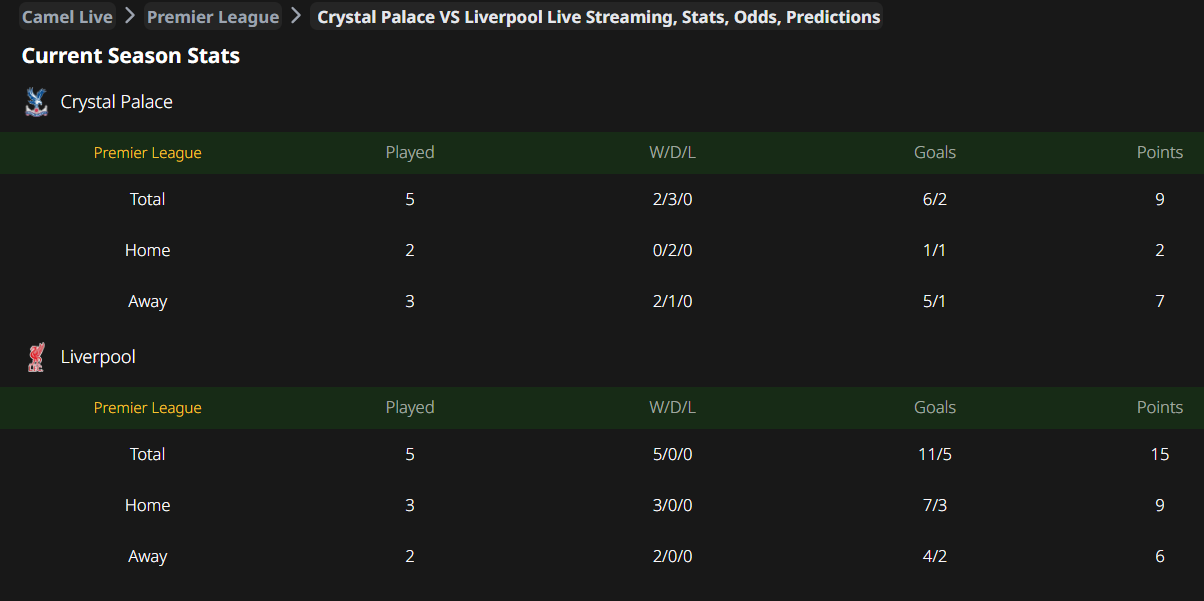Click Premier League header in Liverpool table
Image resolution: width=1204 pixels, height=601 pixels.
tap(148, 408)
